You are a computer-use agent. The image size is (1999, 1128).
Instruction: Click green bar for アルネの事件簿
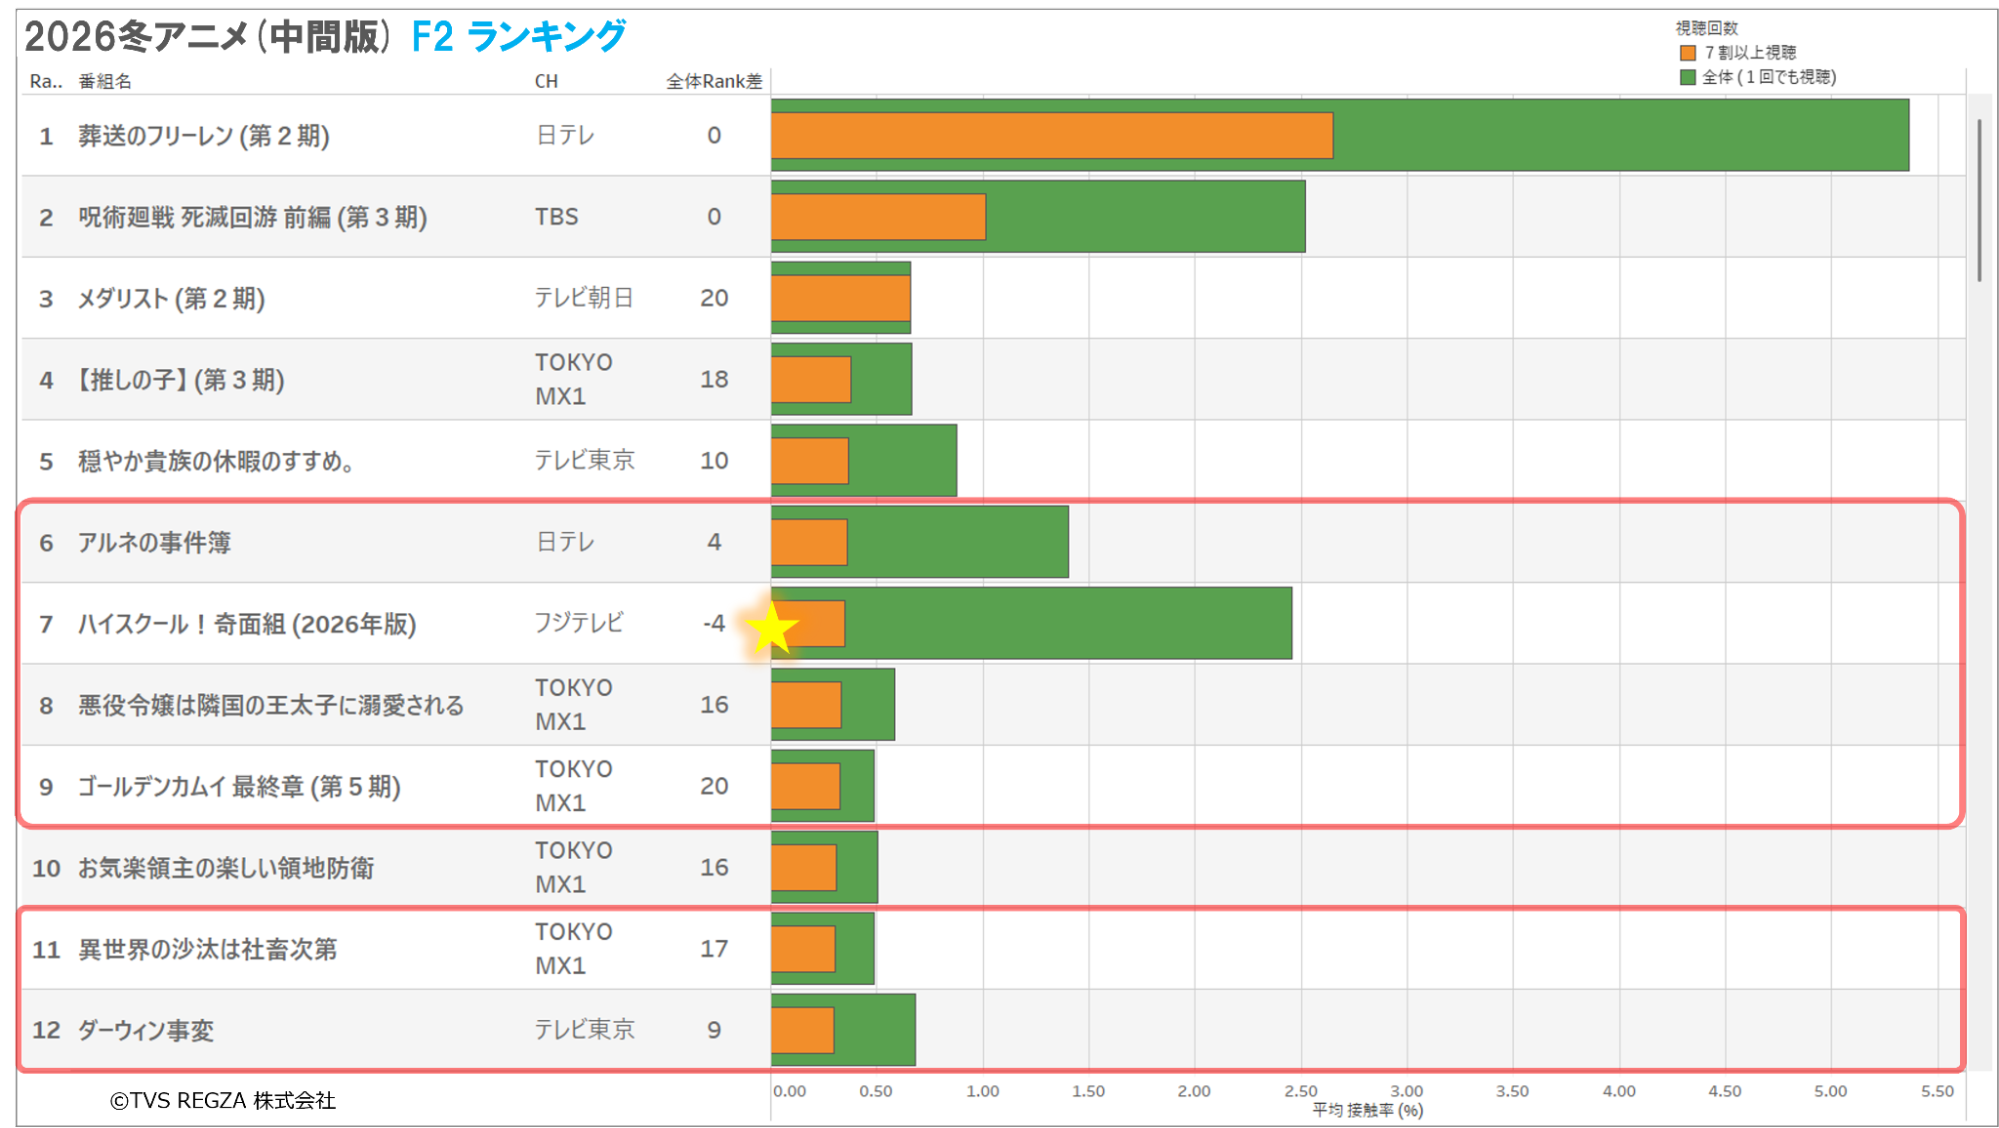[x=957, y=542]
